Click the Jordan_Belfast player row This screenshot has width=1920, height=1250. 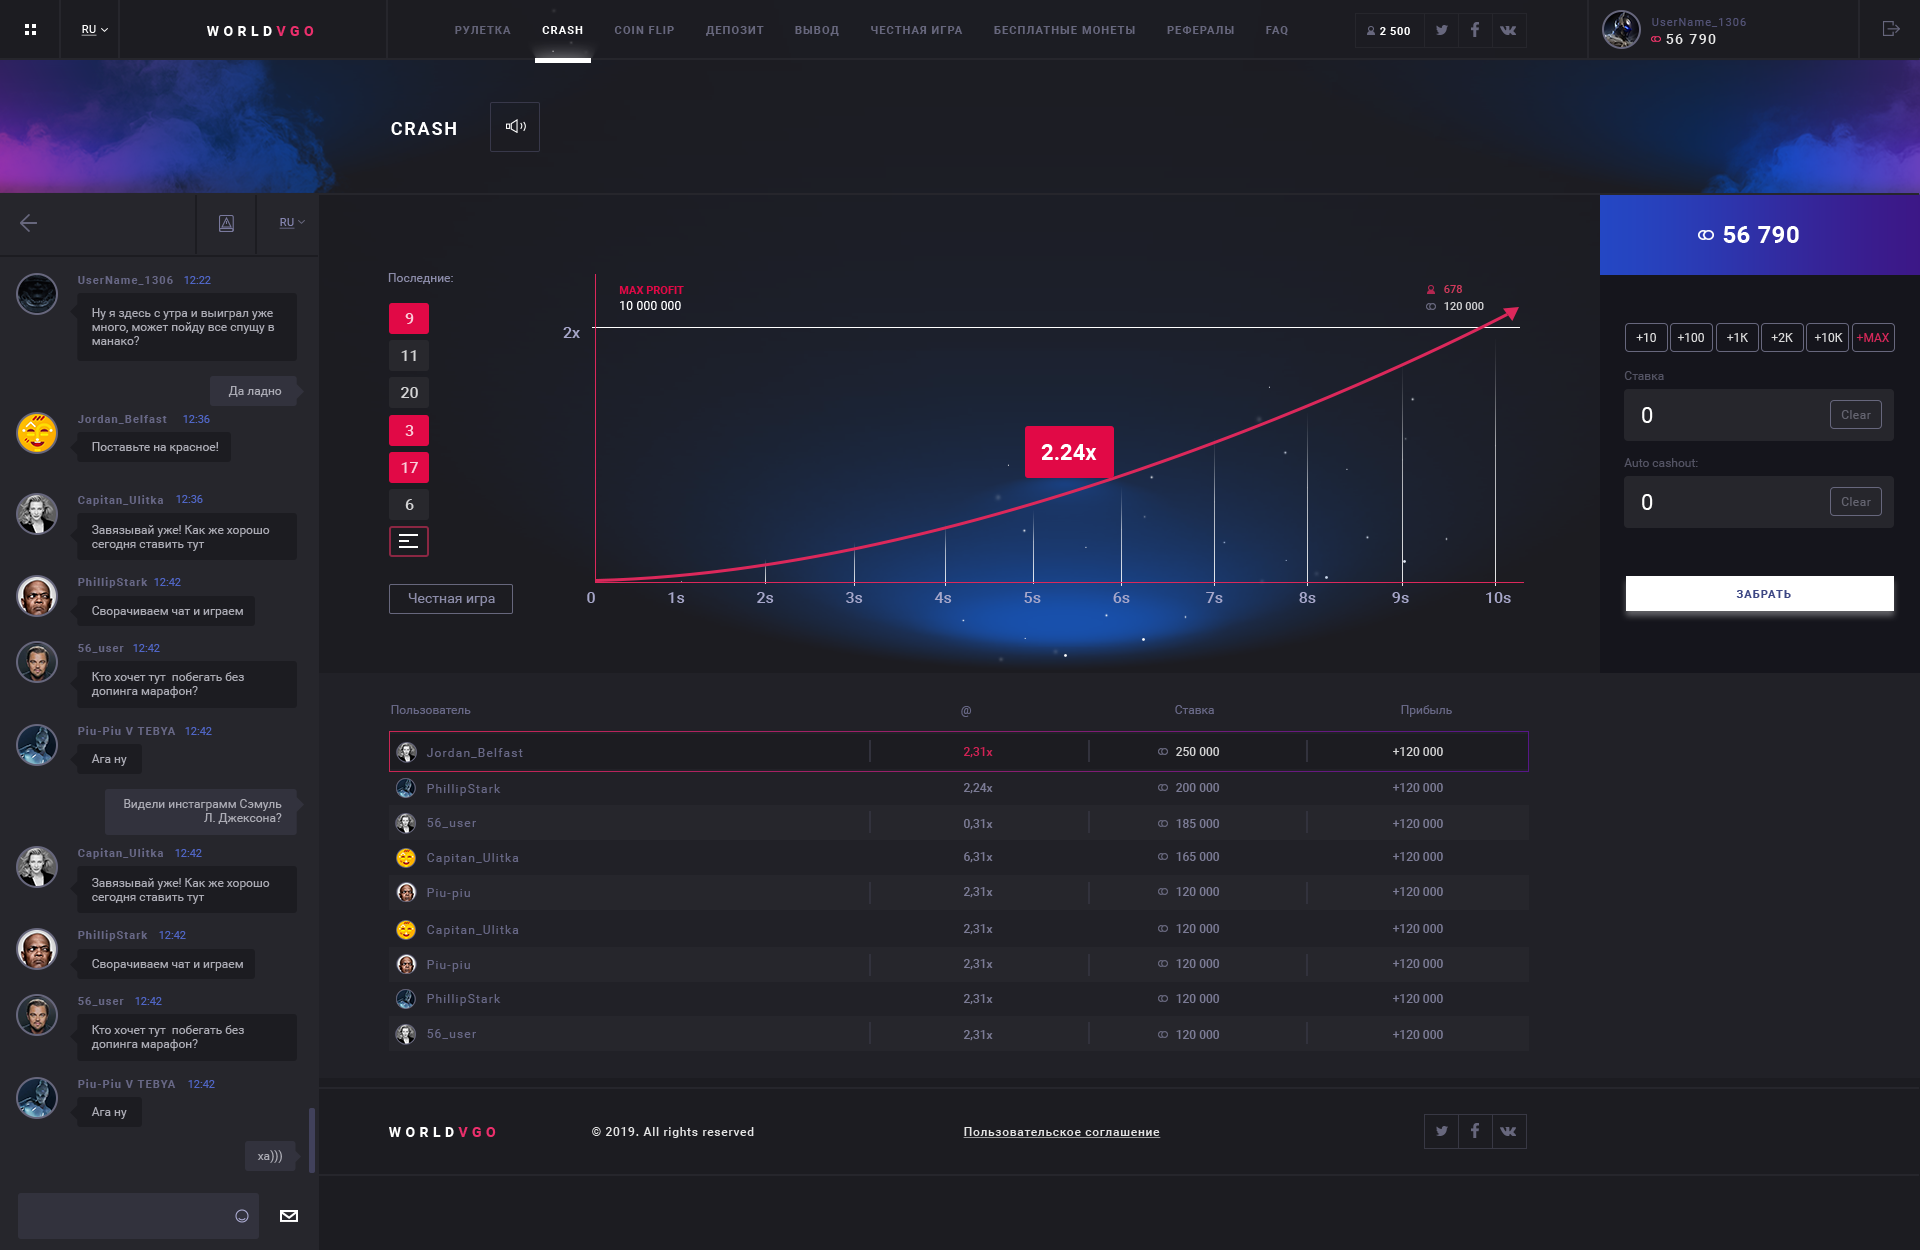[959, 752]
